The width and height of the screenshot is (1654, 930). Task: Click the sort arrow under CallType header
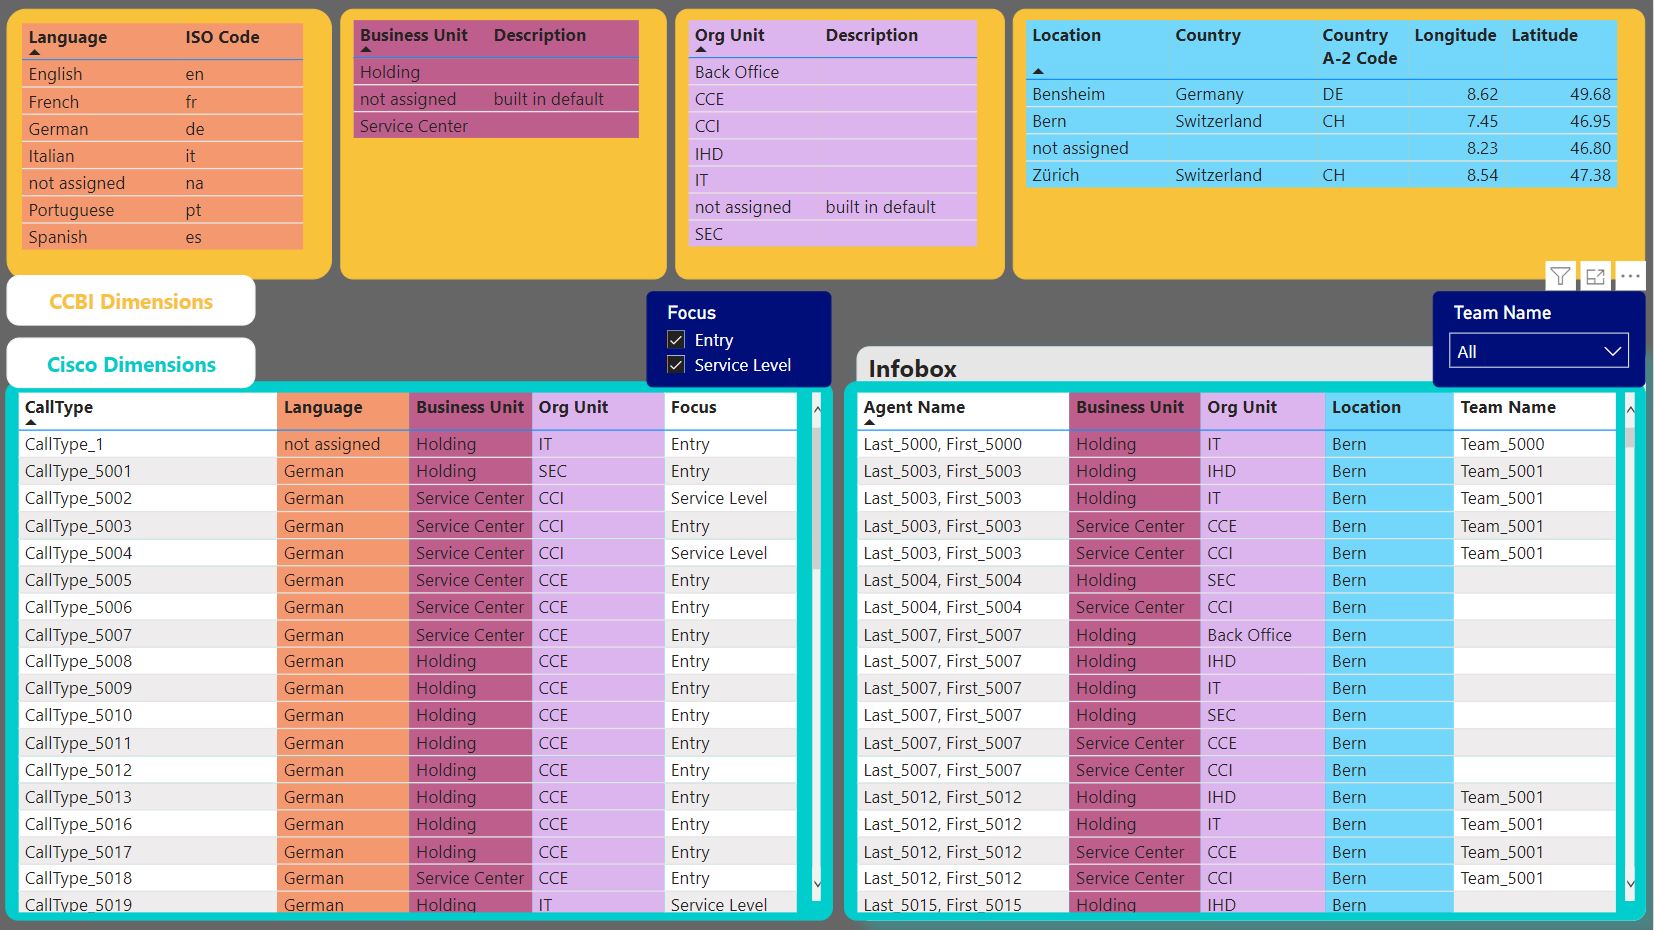coord(30,422)
